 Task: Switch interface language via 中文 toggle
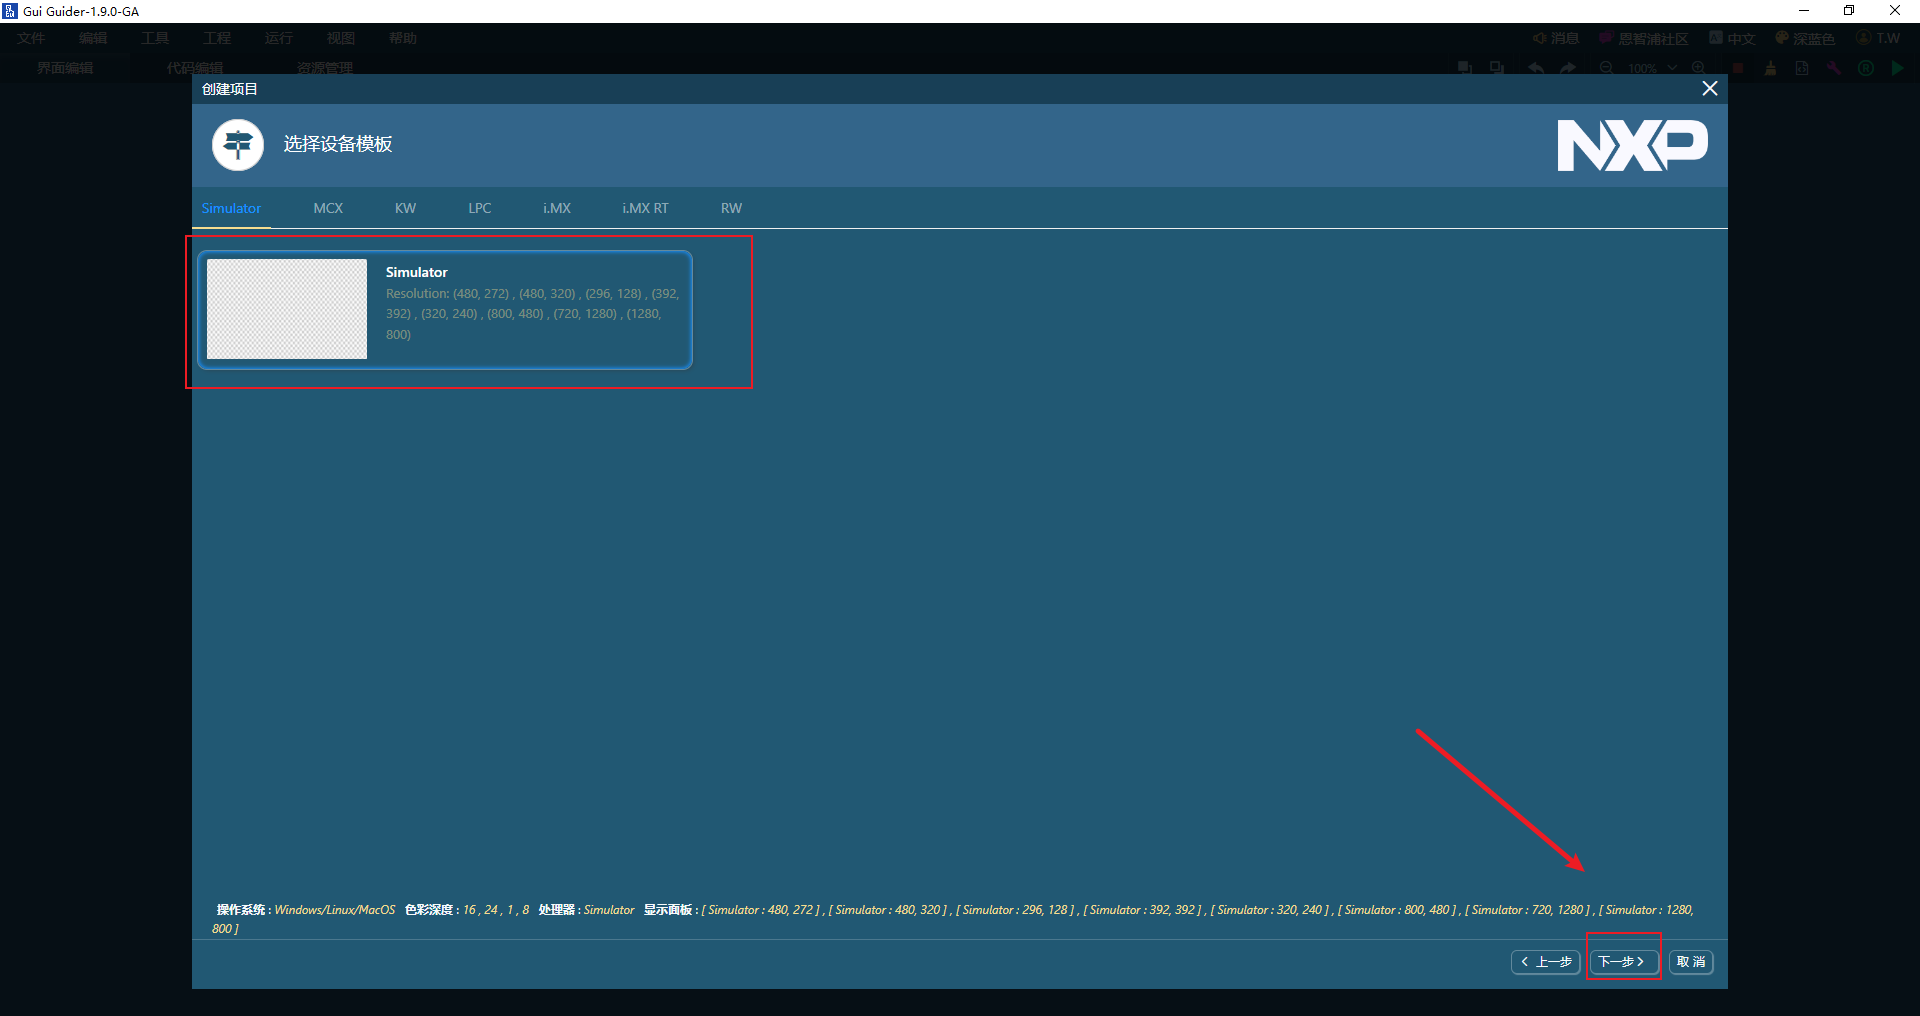(x=1742, y=38)
